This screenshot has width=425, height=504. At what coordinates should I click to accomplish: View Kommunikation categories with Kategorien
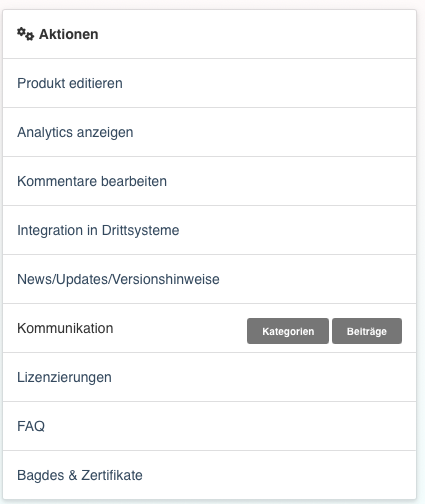pyautogui.click(x=288, y=331)
